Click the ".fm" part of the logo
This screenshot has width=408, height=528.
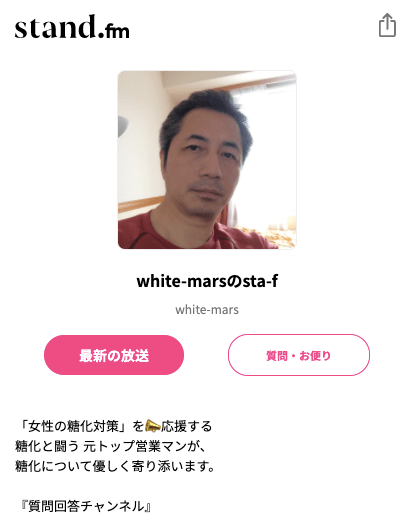coord(114,31)
